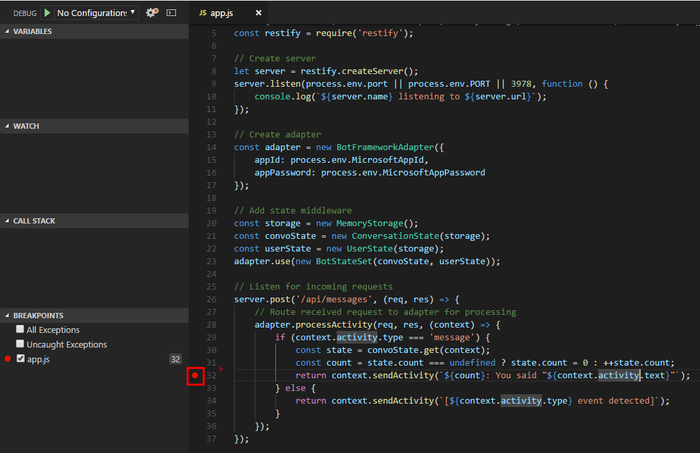Open the Debug Console icon
The width and height of the screenshot is (700, 453).
click(171, 13)
